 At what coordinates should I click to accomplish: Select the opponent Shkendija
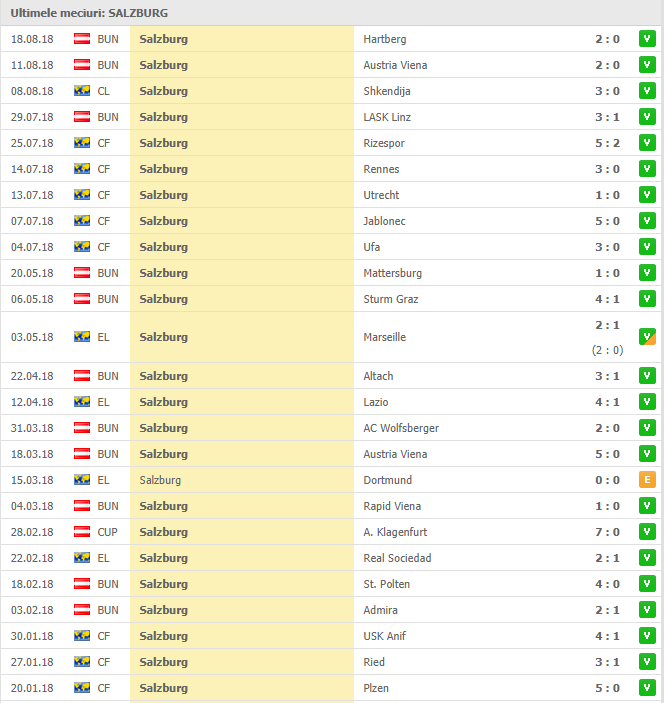point(386,91)
